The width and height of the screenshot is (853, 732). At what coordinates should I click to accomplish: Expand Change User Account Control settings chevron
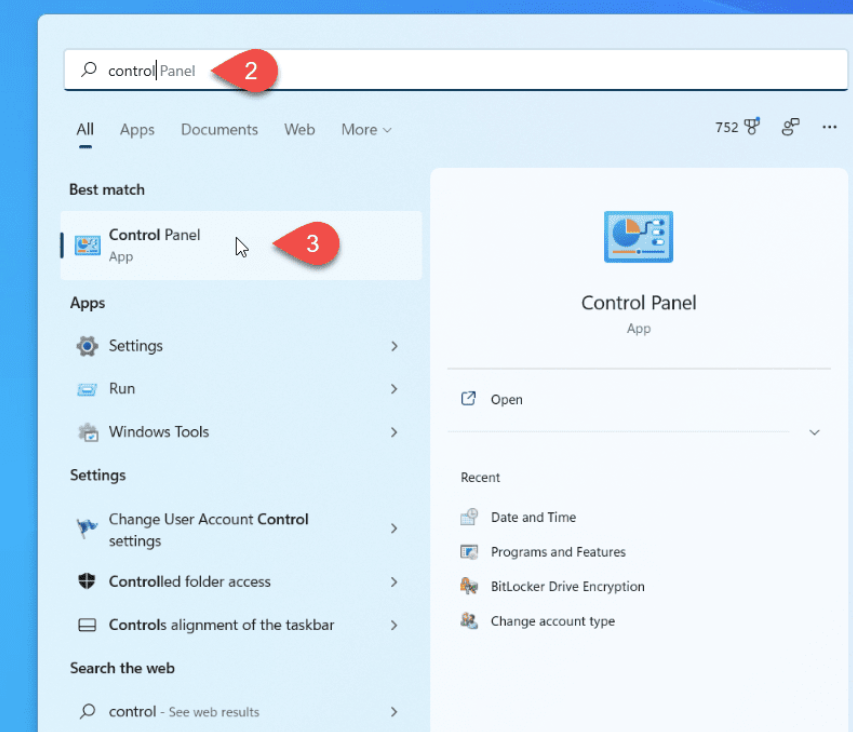point(394,528)
